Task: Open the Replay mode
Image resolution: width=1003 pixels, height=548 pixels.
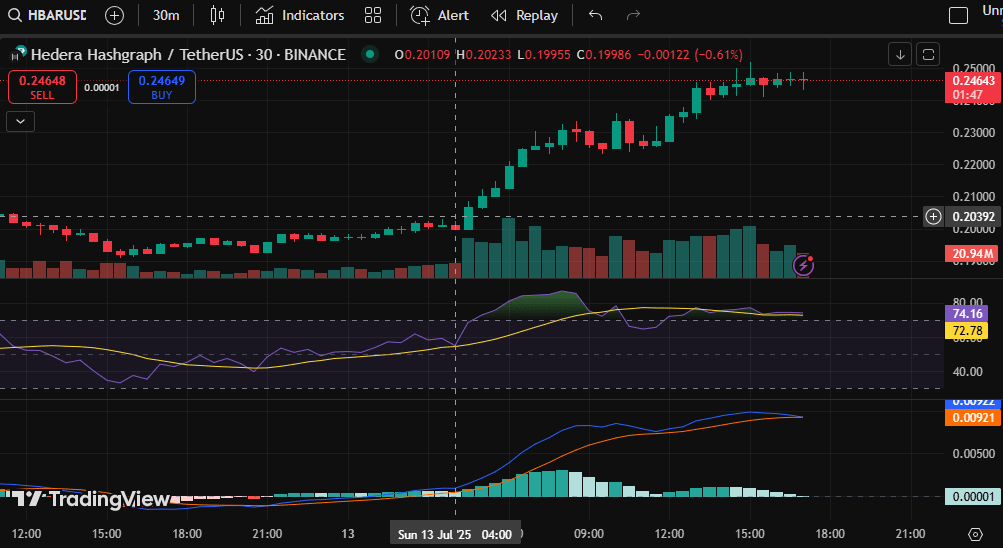Action: tap(524, 16)
